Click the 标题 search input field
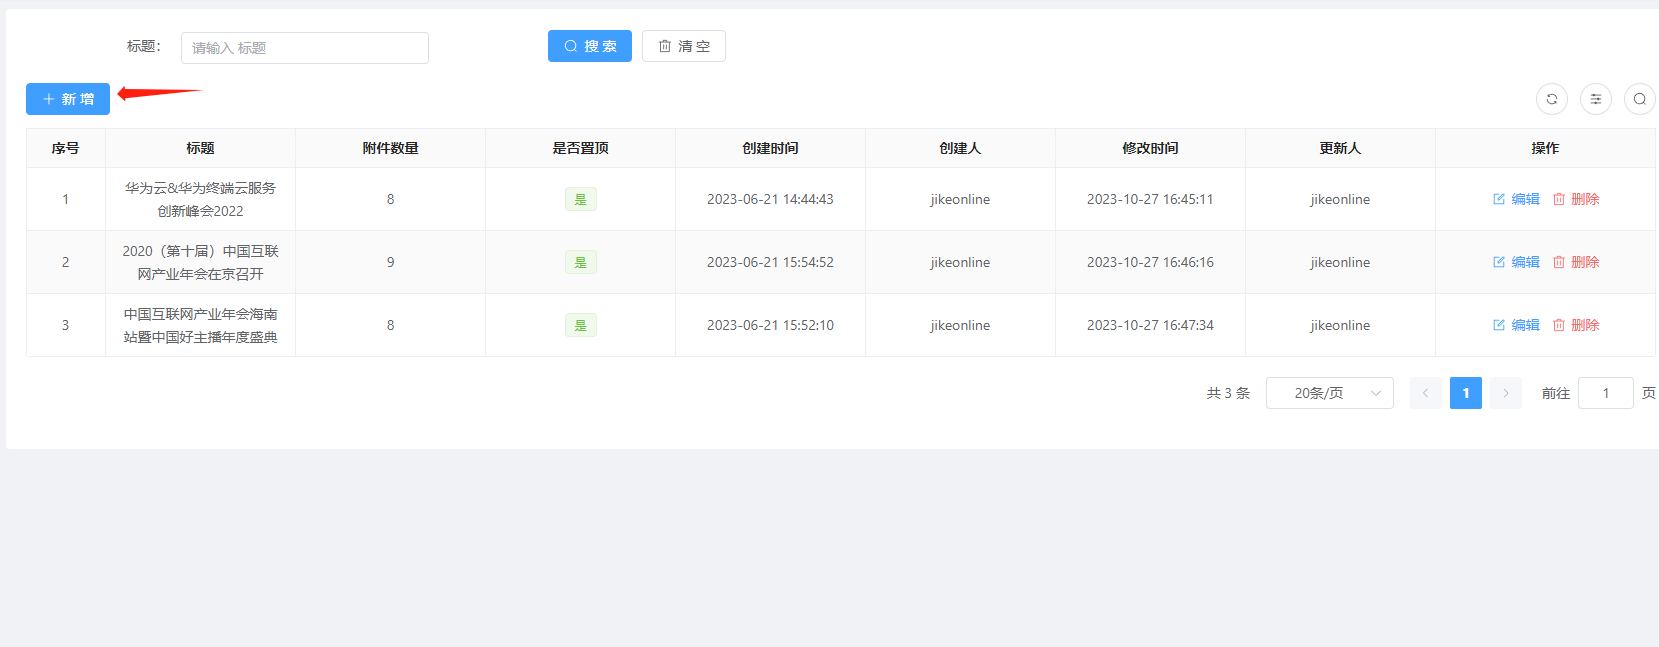The height and width of the screenshot is (647, 1659). [304, 48]
